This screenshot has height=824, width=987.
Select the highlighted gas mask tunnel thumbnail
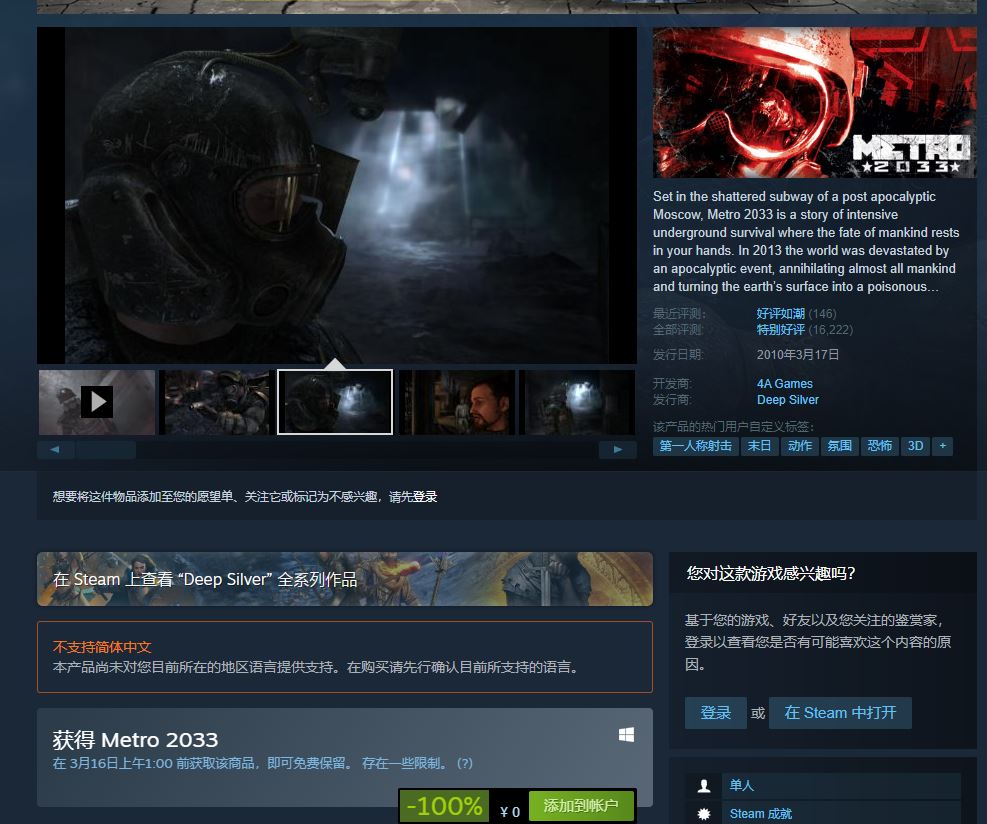click(x=335, y=402)
